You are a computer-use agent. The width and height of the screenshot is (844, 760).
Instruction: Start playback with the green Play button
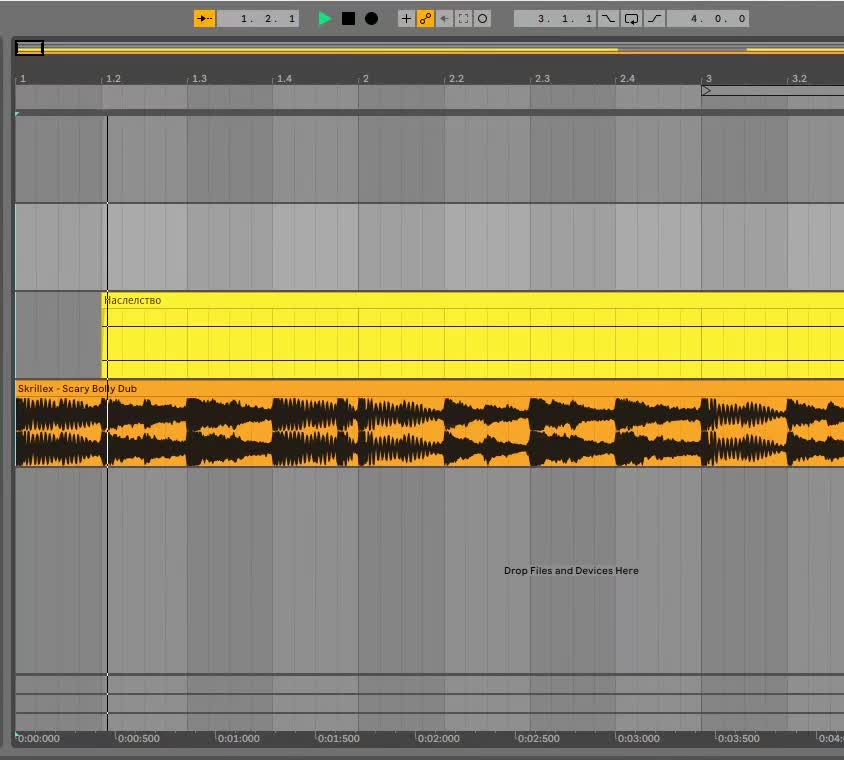pyautogui.click(x=325, y=19)
